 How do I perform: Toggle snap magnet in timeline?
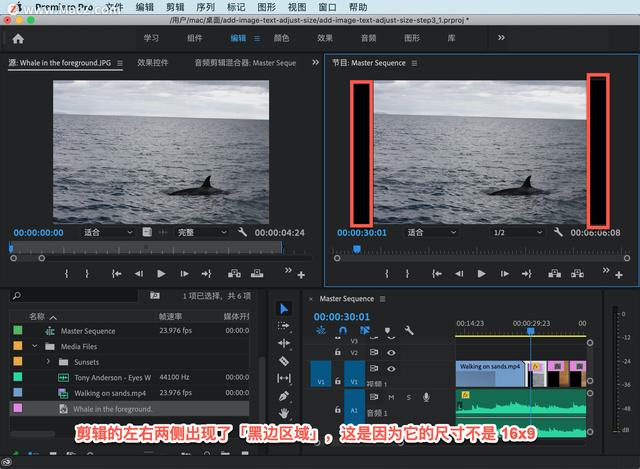pyautogui.click(x=343, y=330)
